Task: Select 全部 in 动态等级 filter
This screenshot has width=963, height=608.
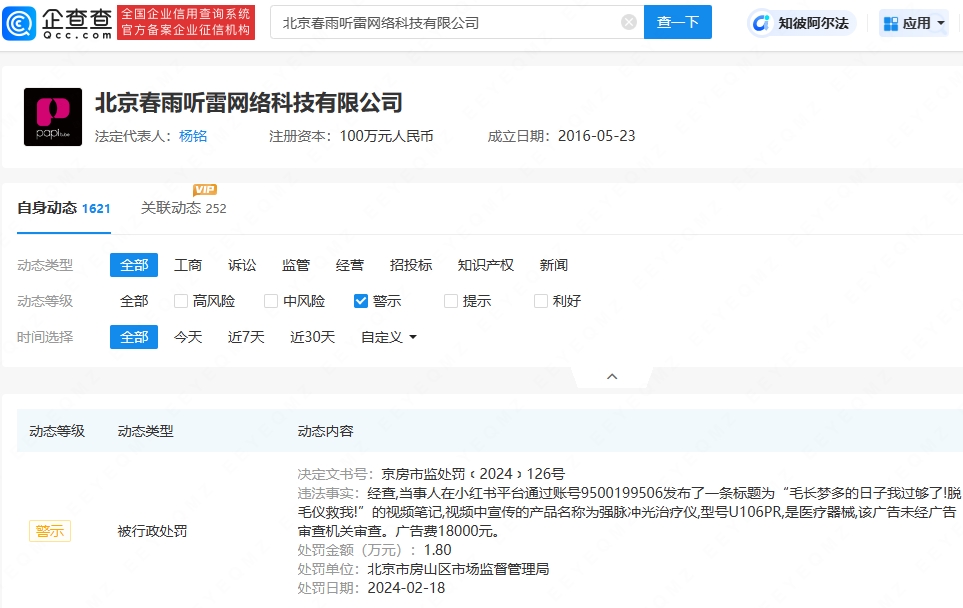Action: (134, 301)
